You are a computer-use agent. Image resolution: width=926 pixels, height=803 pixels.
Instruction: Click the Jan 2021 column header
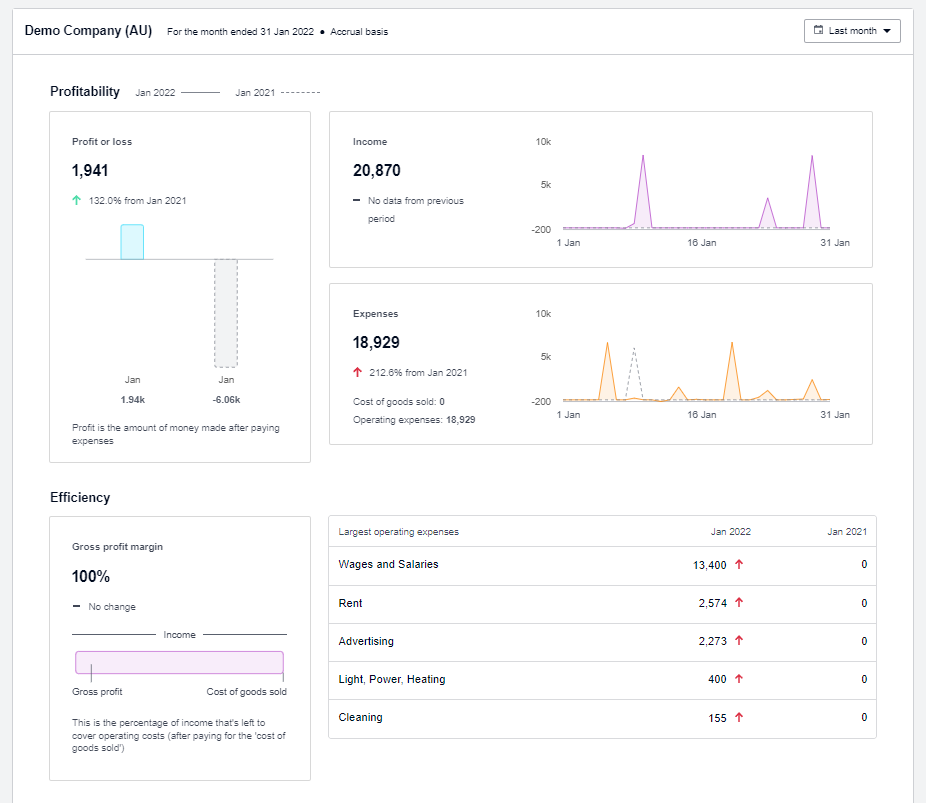pos(847,531)
